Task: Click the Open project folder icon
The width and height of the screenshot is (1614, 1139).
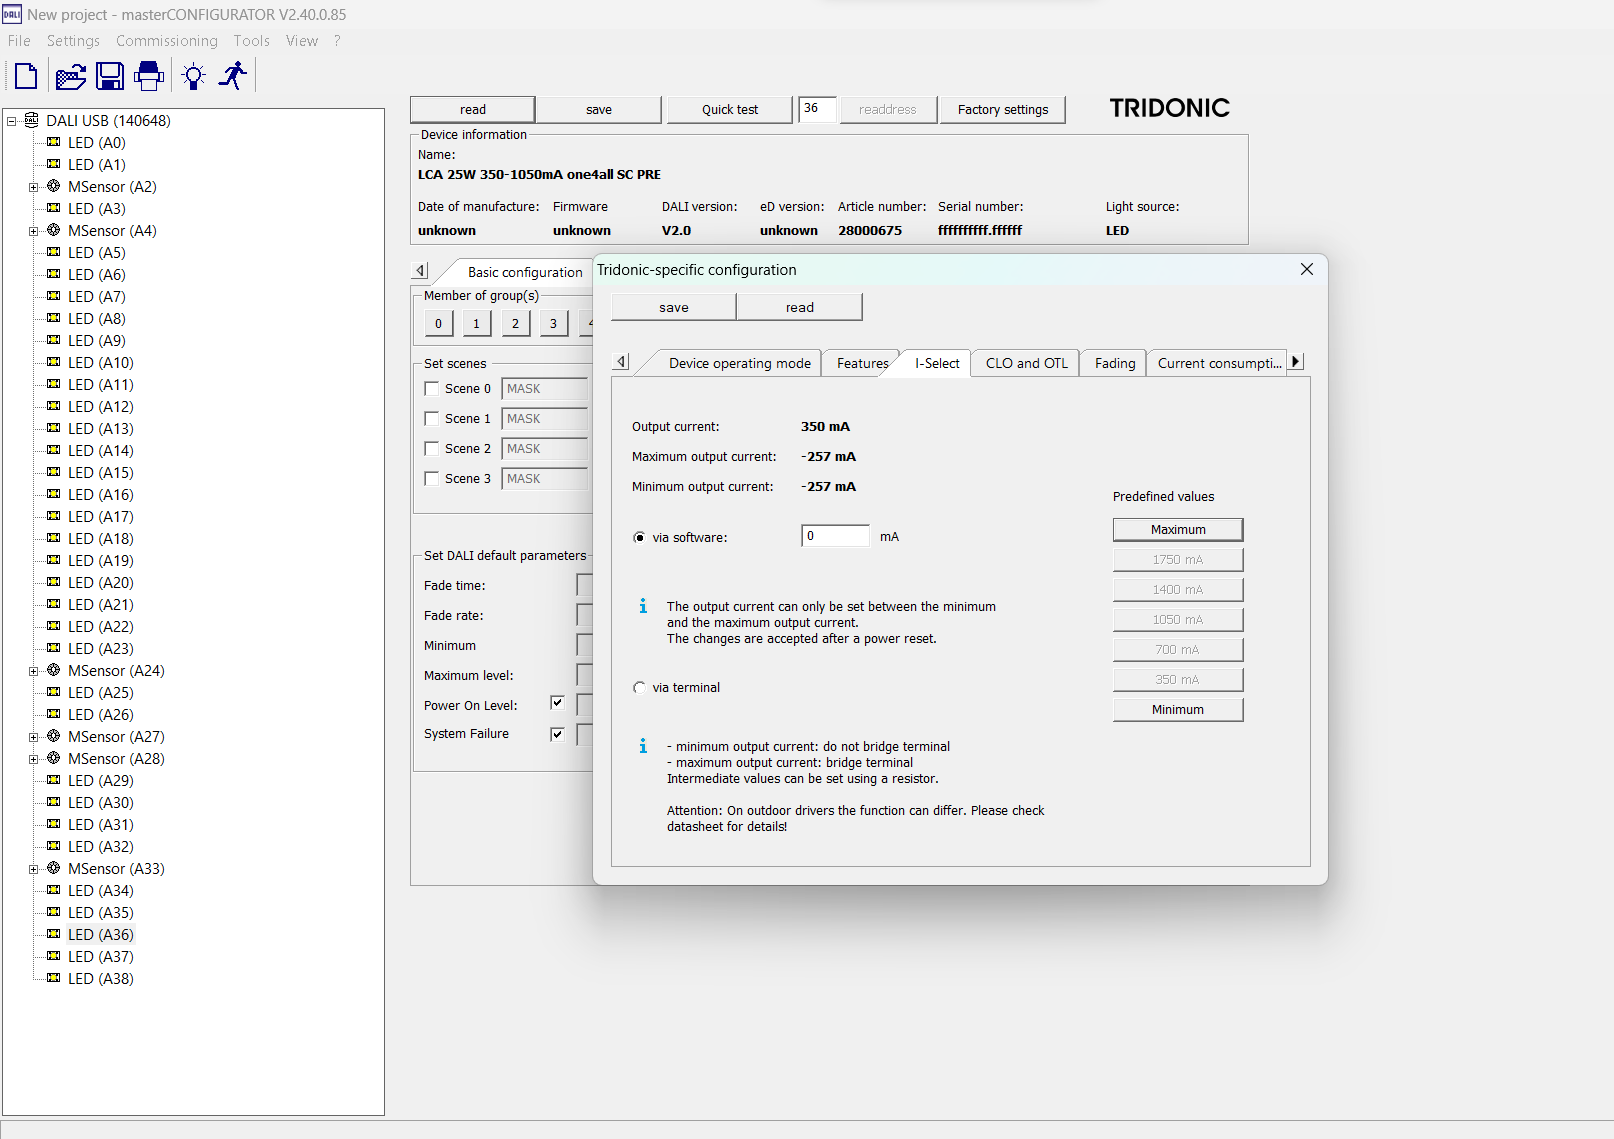Action: pos(70,76)
